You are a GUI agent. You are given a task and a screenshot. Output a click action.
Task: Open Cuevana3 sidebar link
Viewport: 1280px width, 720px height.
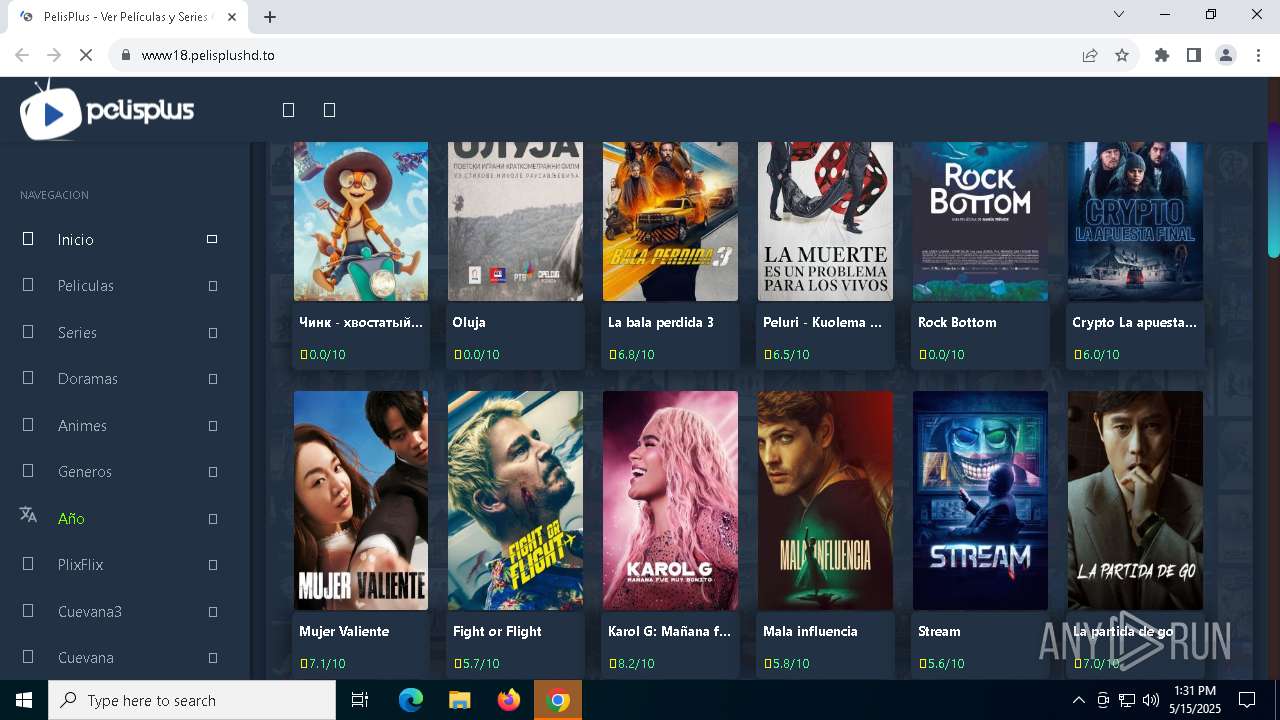[90, 612]
